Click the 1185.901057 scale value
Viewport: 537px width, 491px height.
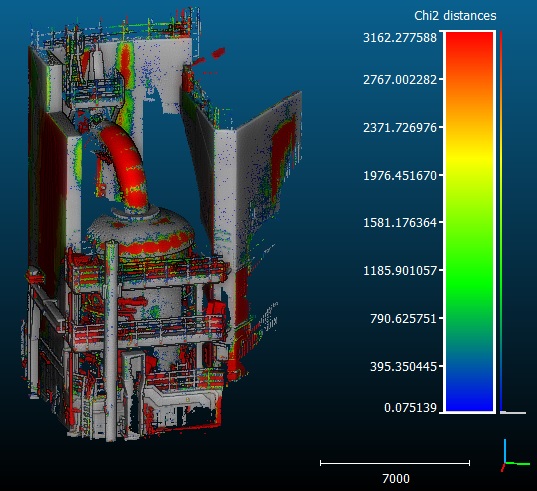pos(400,270)
